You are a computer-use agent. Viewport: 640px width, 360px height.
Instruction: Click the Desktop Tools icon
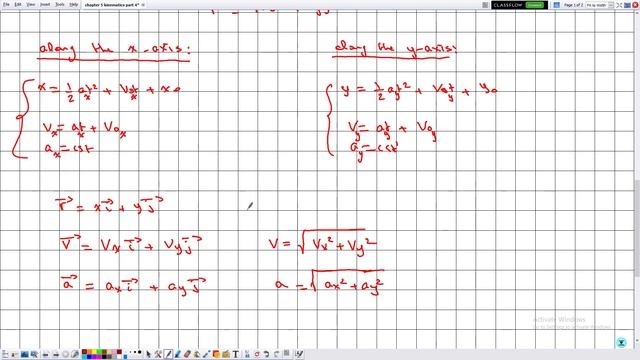tap(34, 354)
